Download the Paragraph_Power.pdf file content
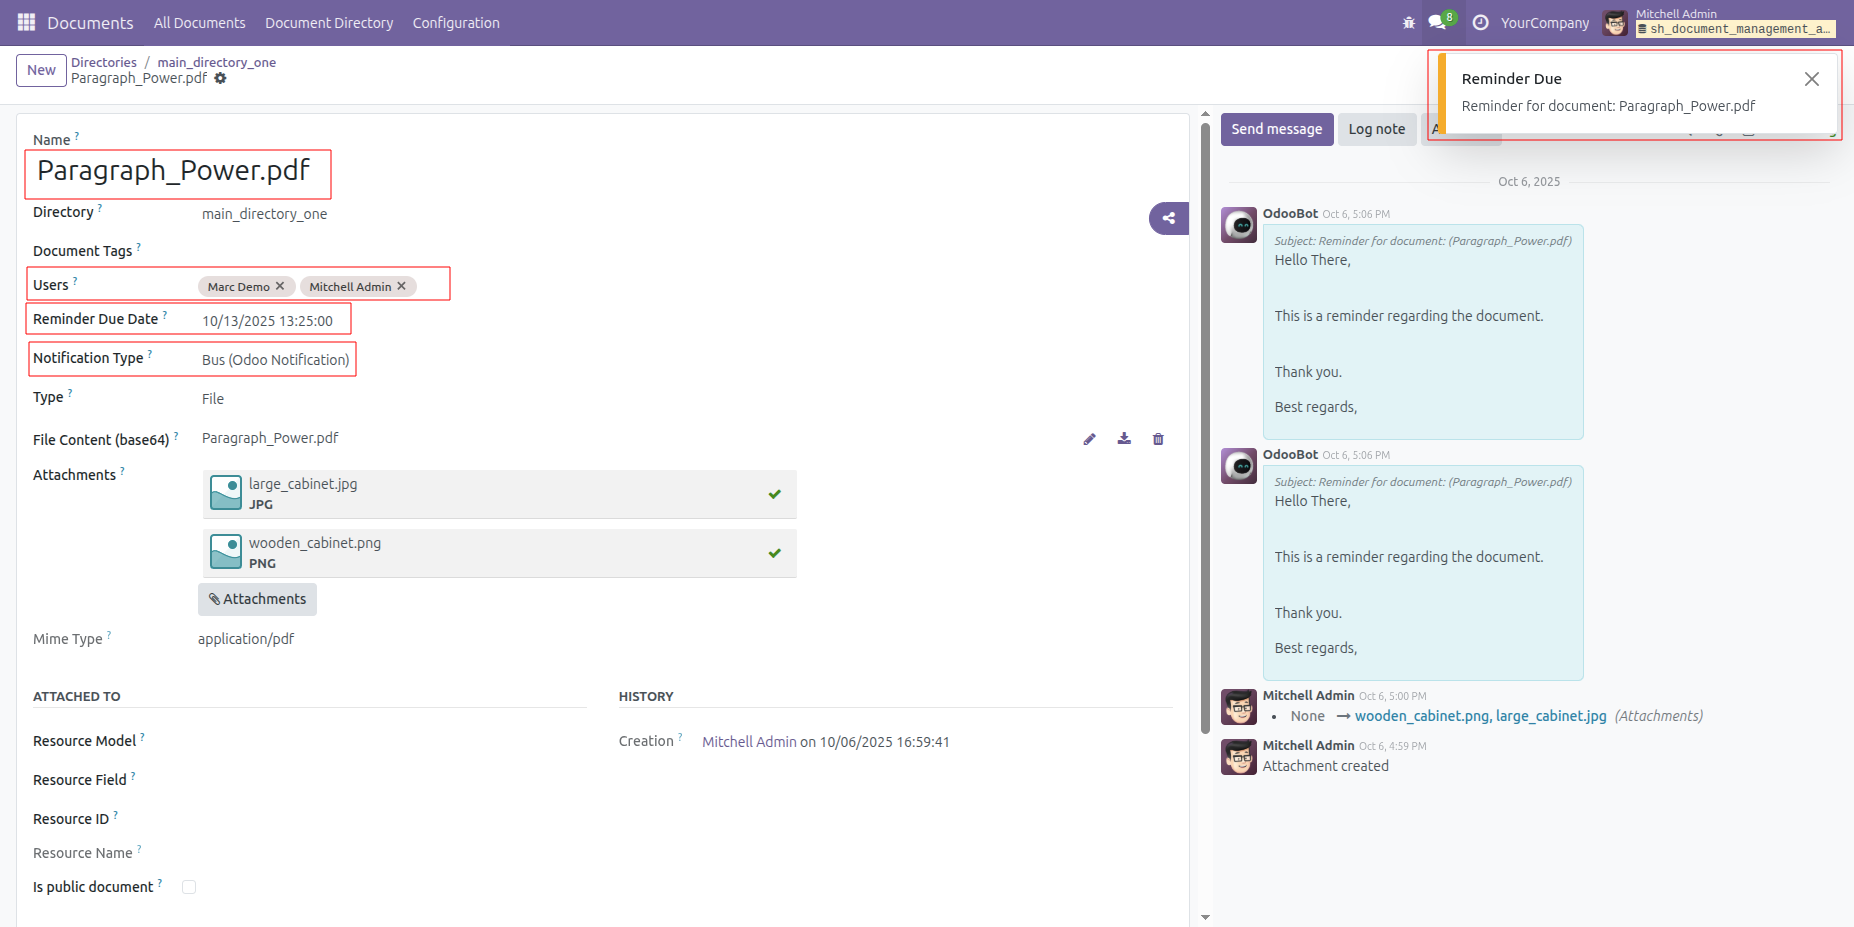This screenshot has height=927, width=1854. coord(1124,438)
